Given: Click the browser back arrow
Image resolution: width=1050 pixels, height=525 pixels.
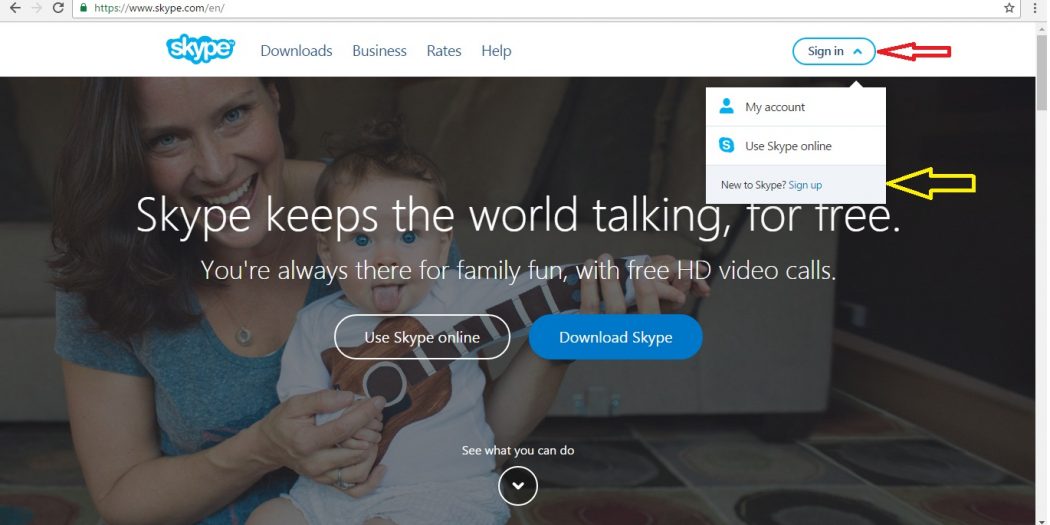Looking at the screenshot, I should (x=15, y=8).
